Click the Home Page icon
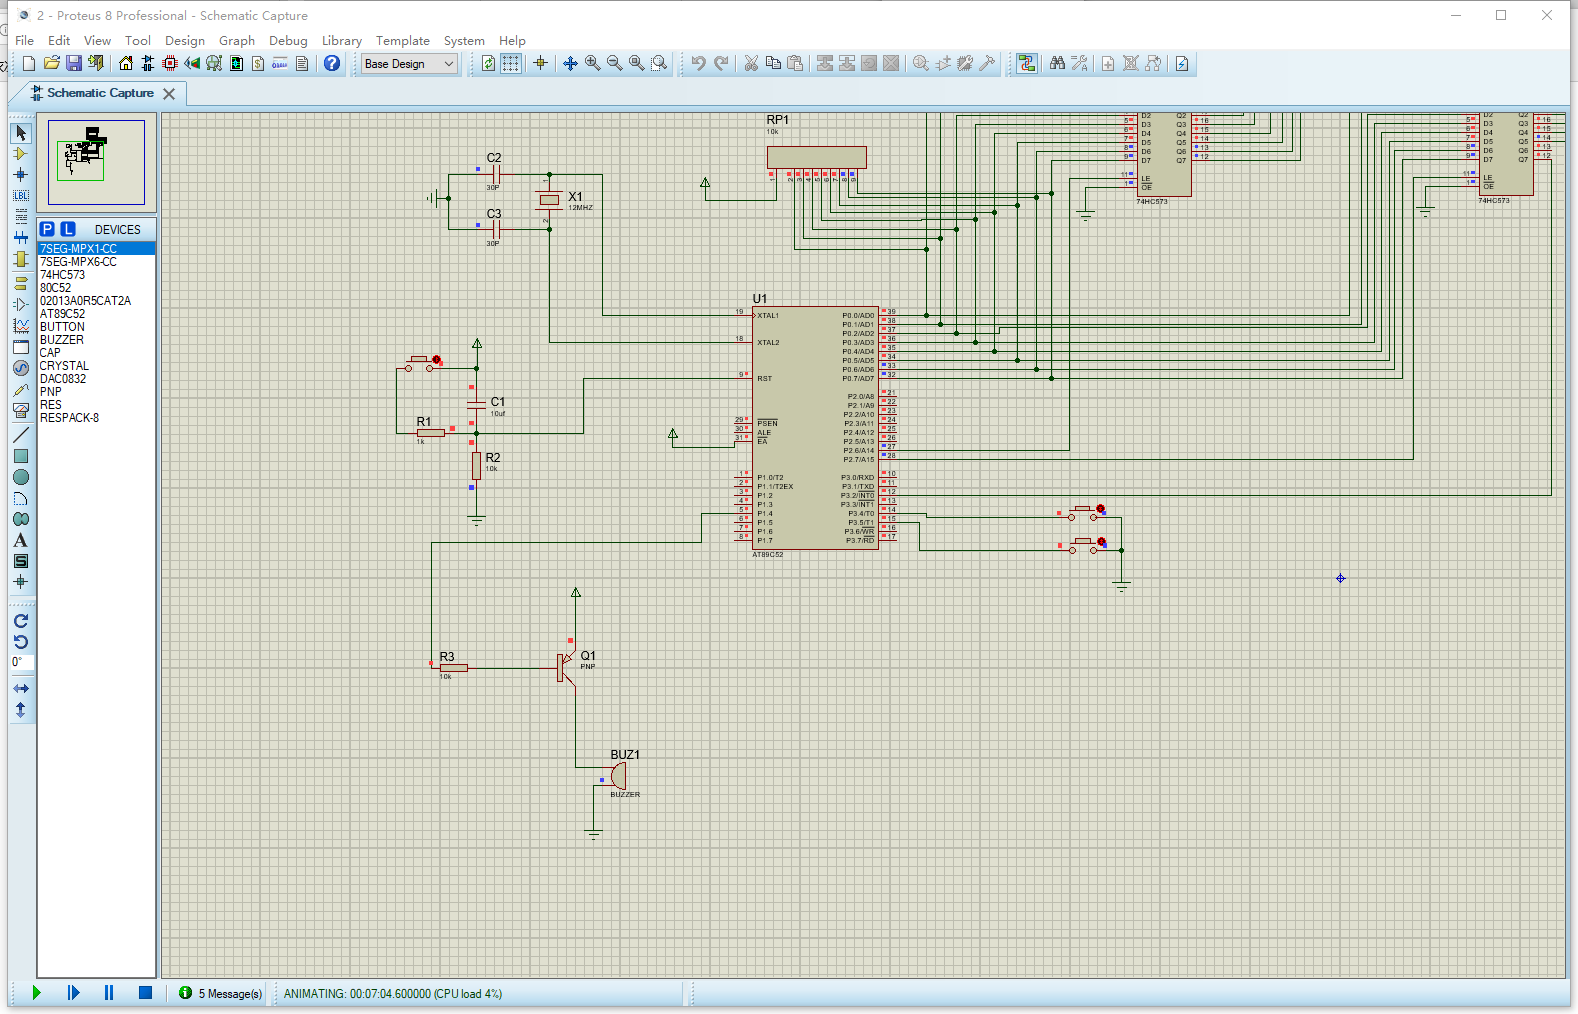 point(126,63)
